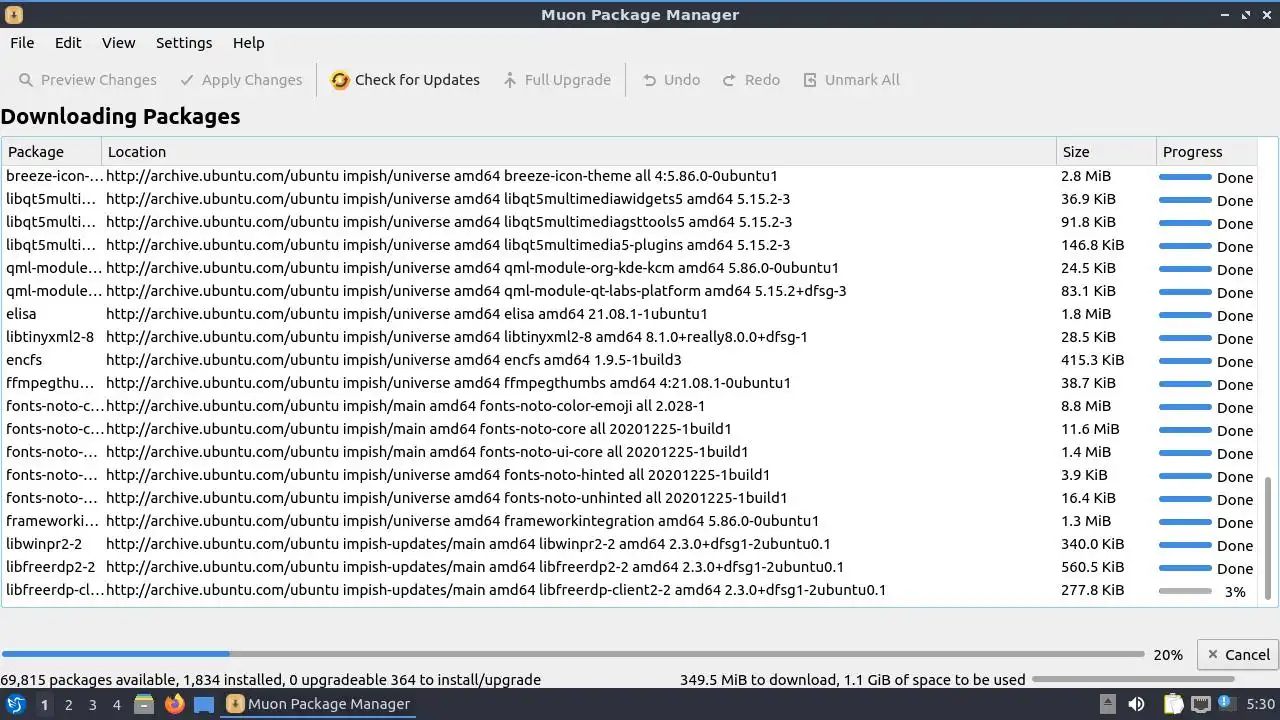The height and width of the screenshot is (720, 1280).
Task: Click the Unmark All toolbar button
Action: pos(851,80)
